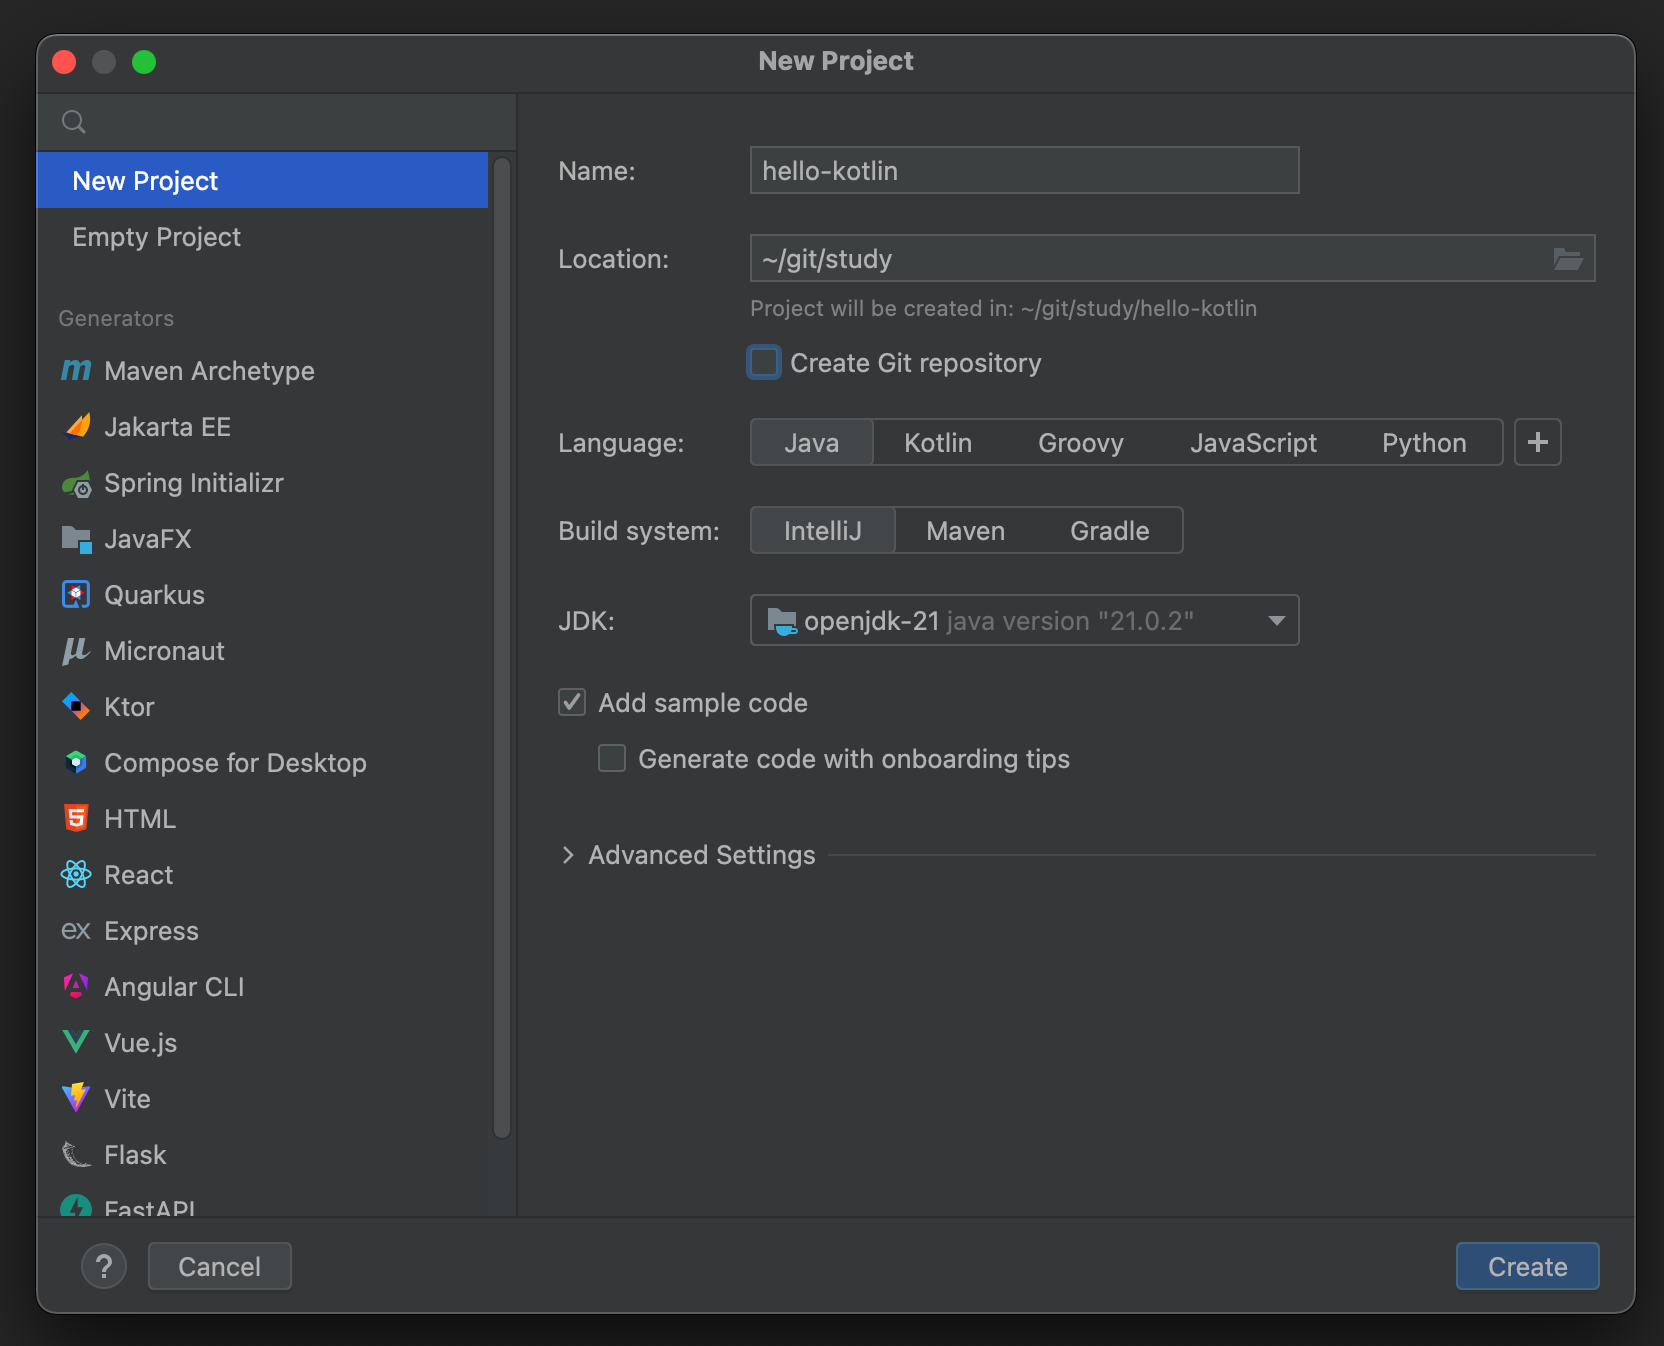Choose Maven build system

tap(965, 530)
